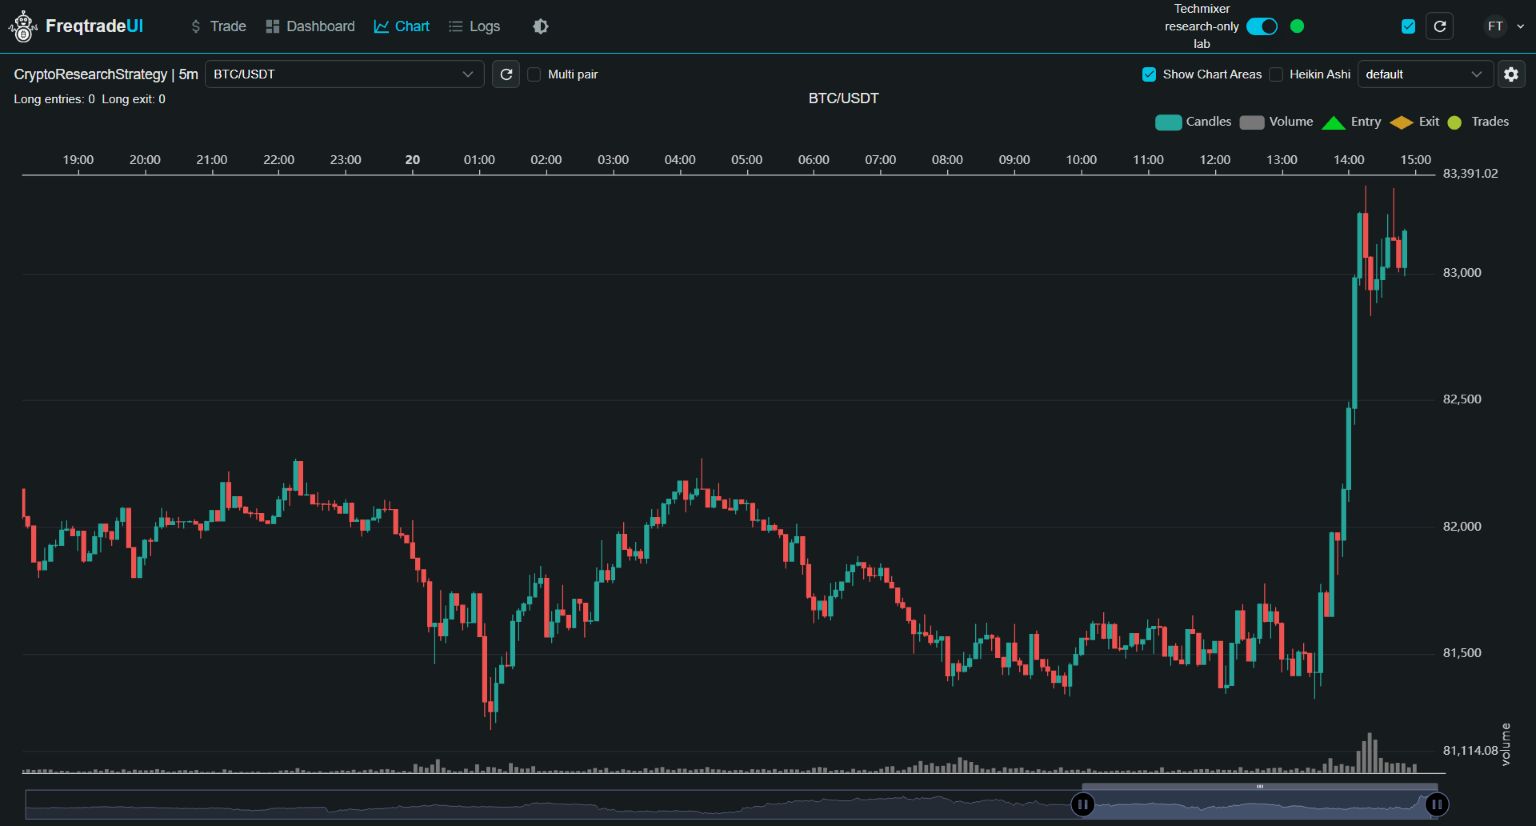Open the Trade view

coord(218,26)
